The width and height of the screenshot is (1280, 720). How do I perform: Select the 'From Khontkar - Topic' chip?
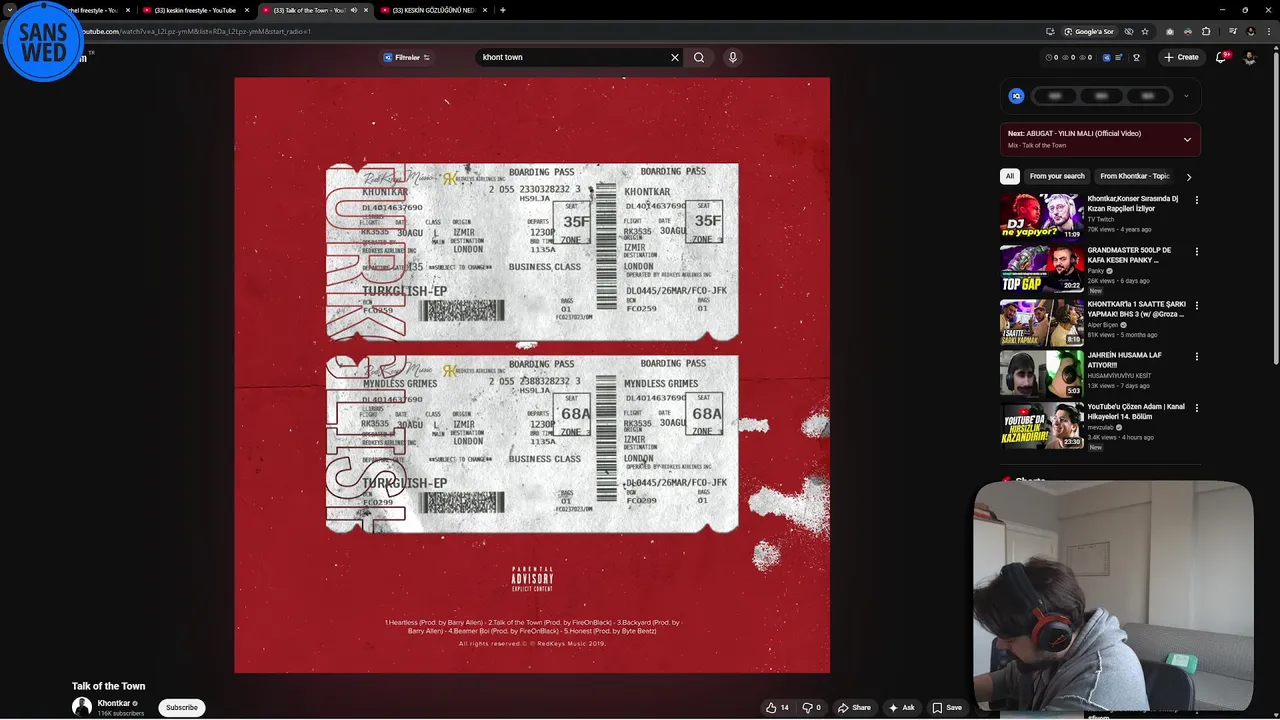[1135, 176]
